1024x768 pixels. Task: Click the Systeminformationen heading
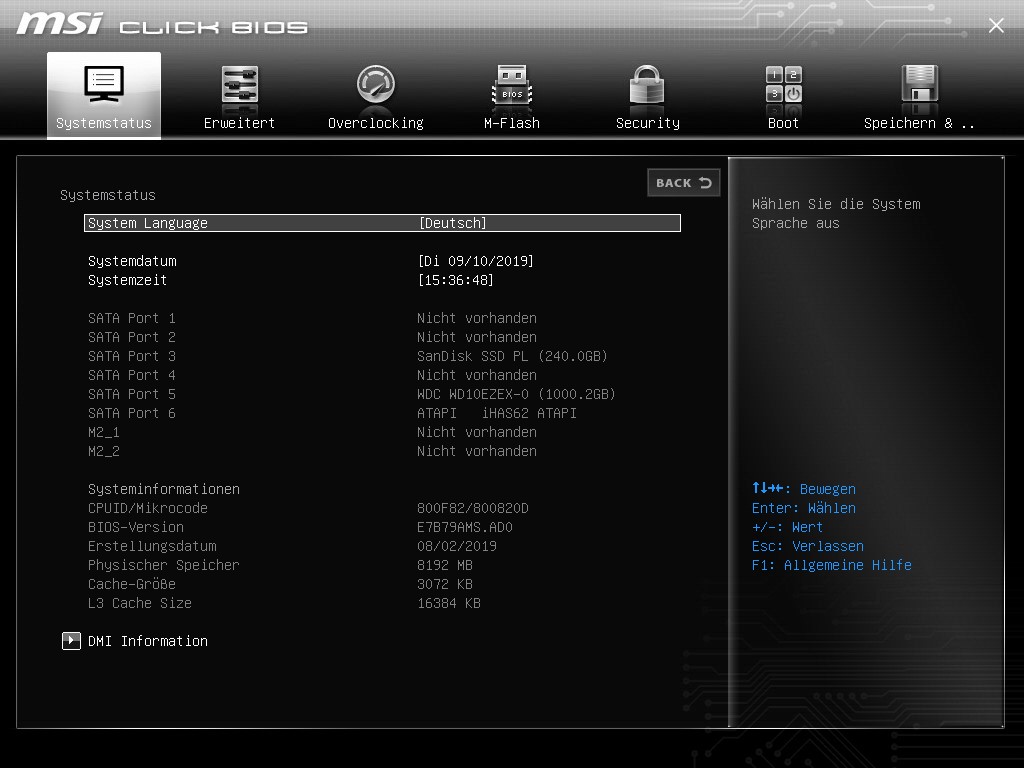pyautogui.click(x=164, y=488)
